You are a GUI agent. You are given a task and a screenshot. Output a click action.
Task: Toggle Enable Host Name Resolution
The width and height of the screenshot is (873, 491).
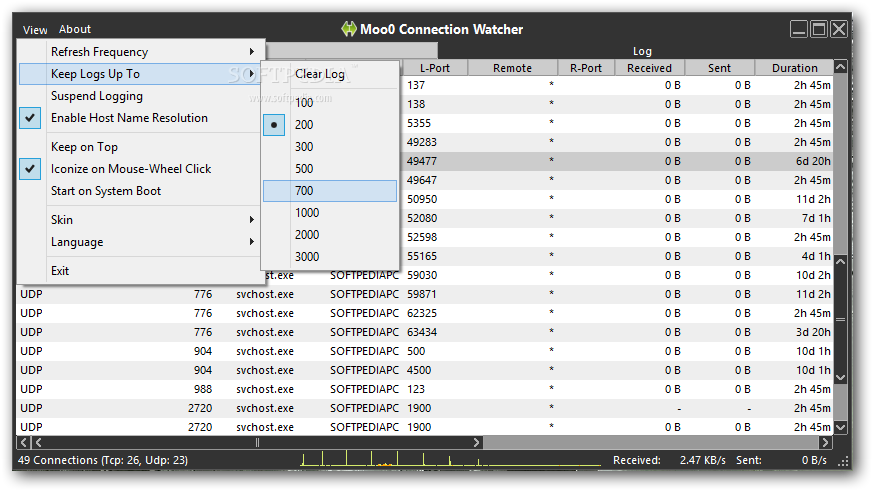coord(140,118)
